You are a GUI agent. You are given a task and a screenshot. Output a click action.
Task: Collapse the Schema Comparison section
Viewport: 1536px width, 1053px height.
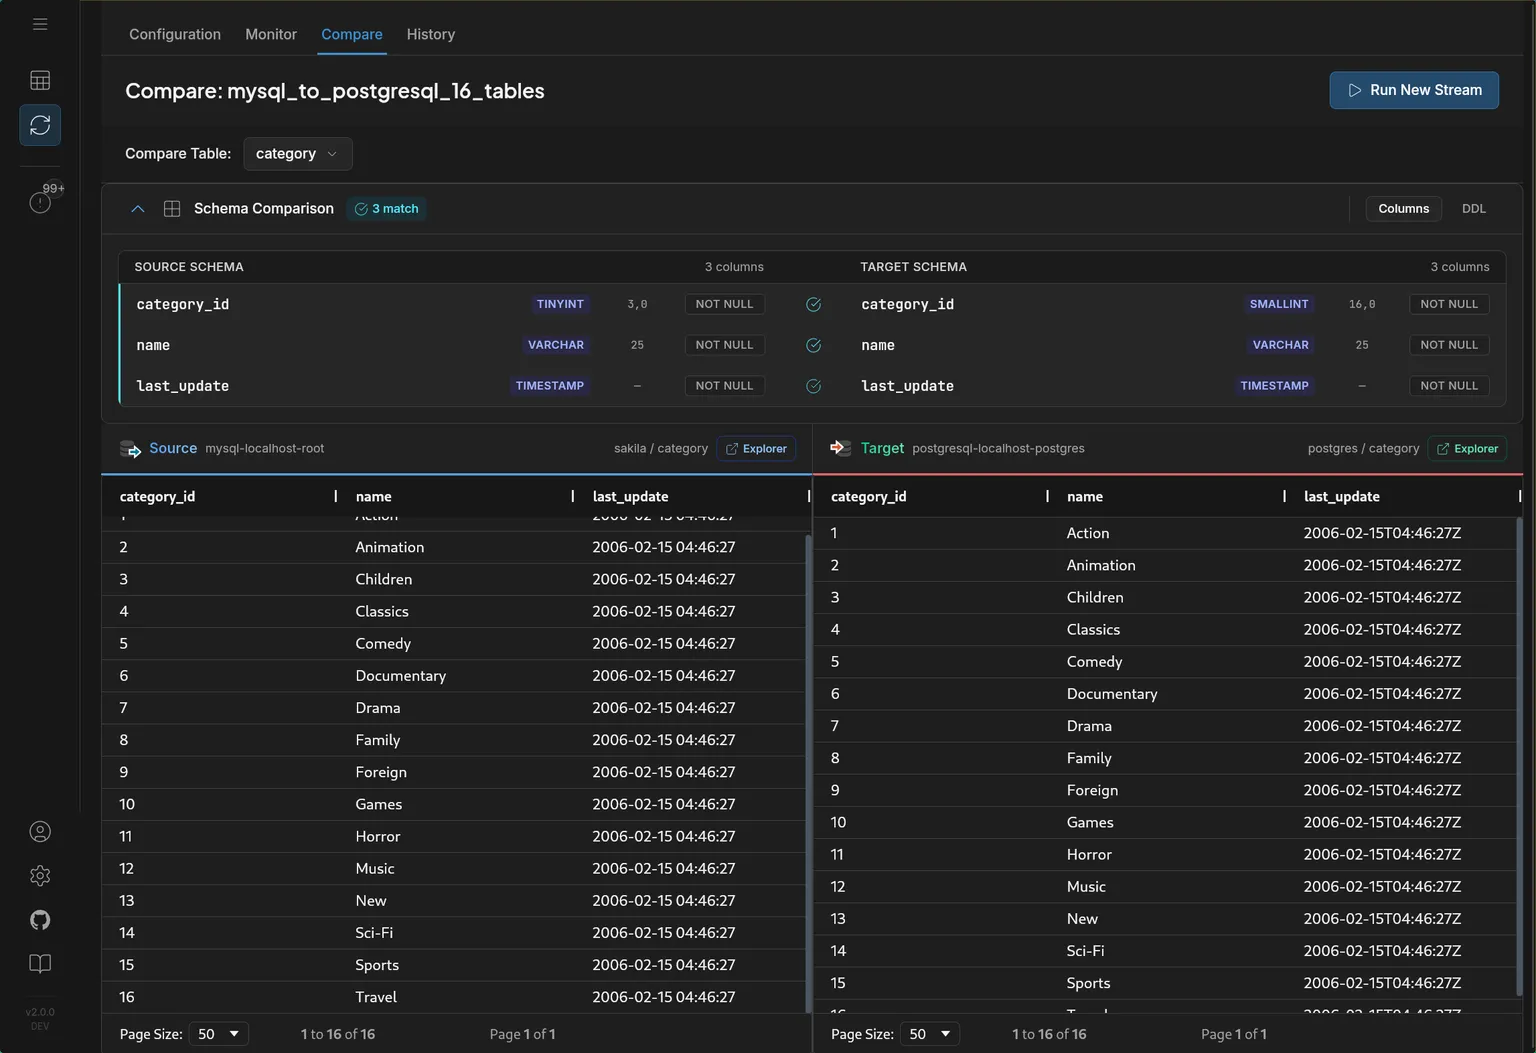(138, 209)
